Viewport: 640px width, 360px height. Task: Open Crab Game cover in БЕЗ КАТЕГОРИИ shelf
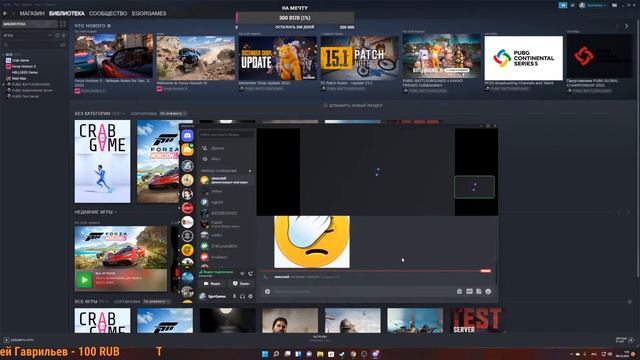[102, 161]
